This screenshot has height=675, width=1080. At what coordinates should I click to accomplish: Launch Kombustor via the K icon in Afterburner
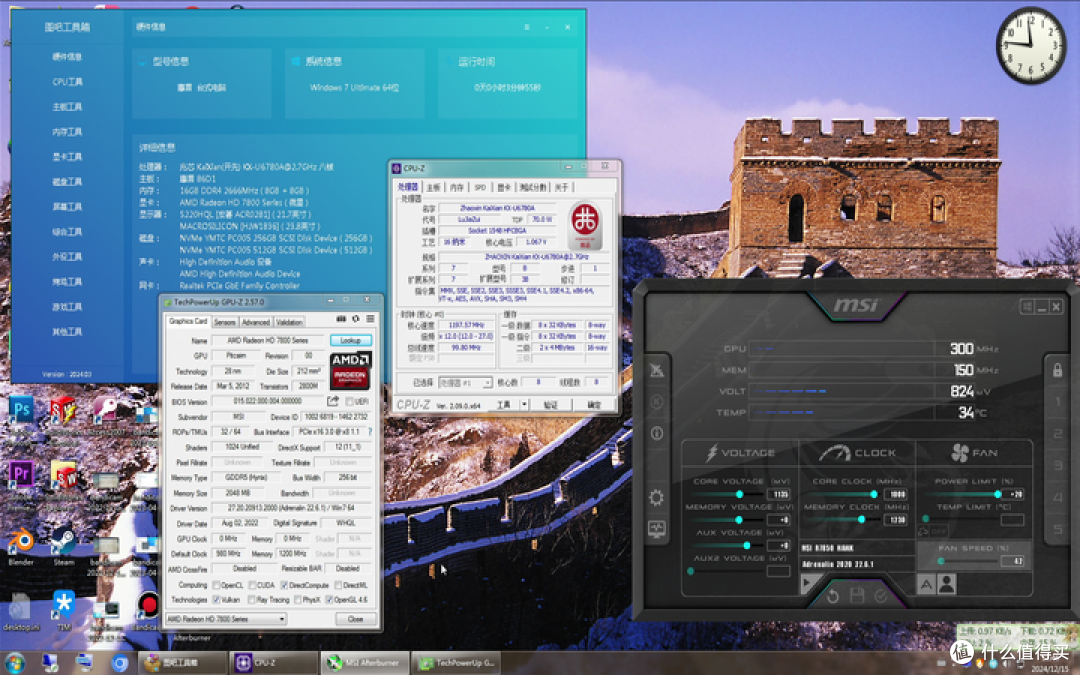[x=656, y=402]
